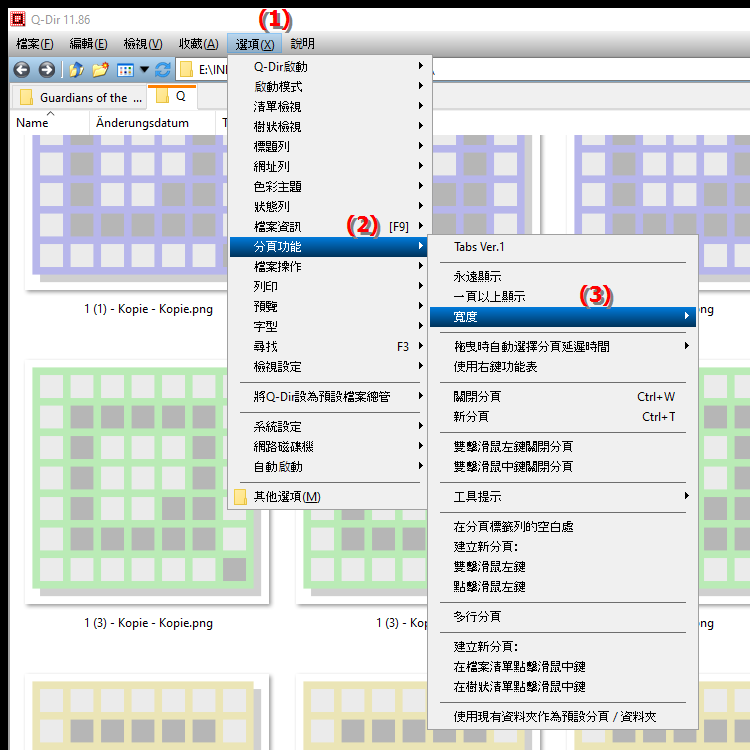The height and width of the screenshot is (750, 750).
Task: Click the Forward navigation arrow icon
Action: (x=46, y=70)
